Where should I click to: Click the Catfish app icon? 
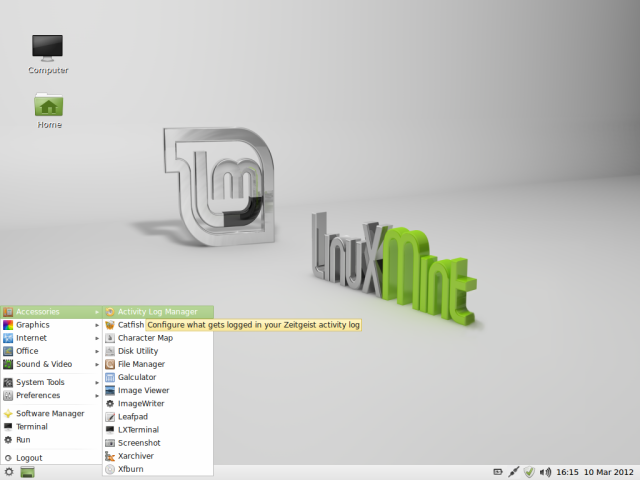click(110, 325)
